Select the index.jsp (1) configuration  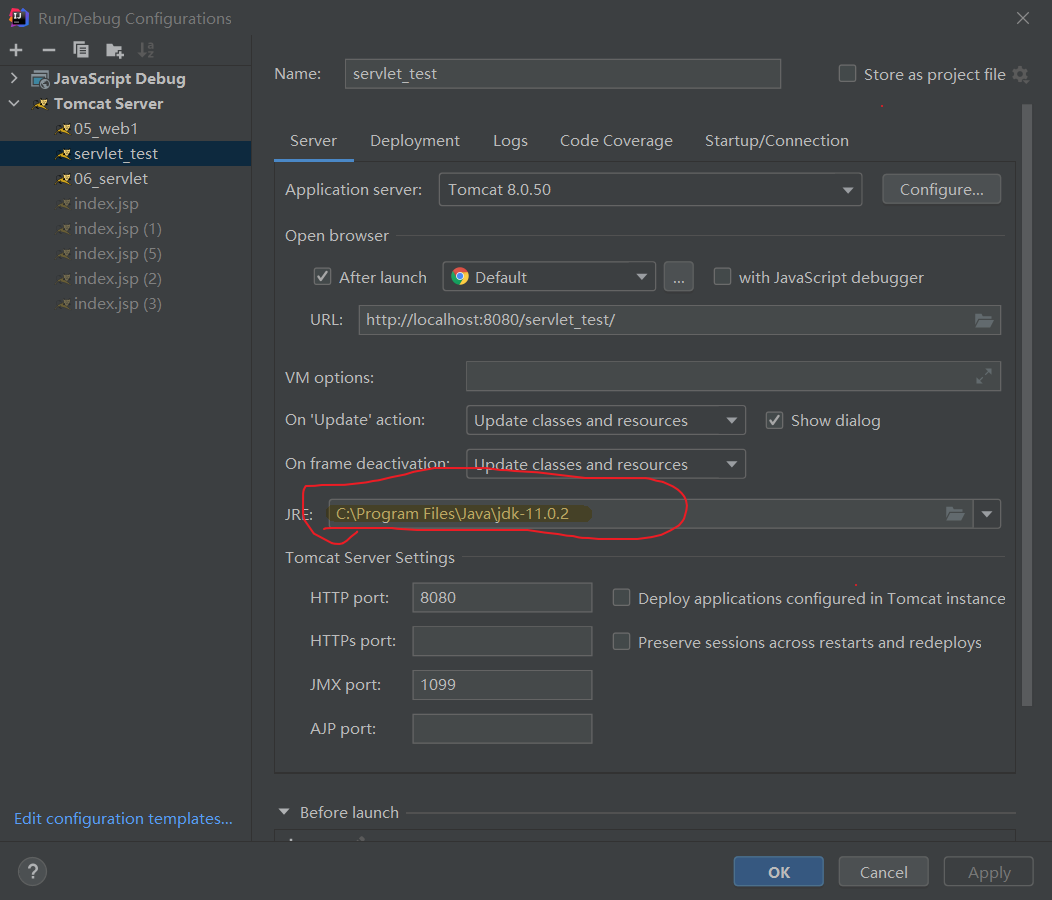[x=125, y=229]
